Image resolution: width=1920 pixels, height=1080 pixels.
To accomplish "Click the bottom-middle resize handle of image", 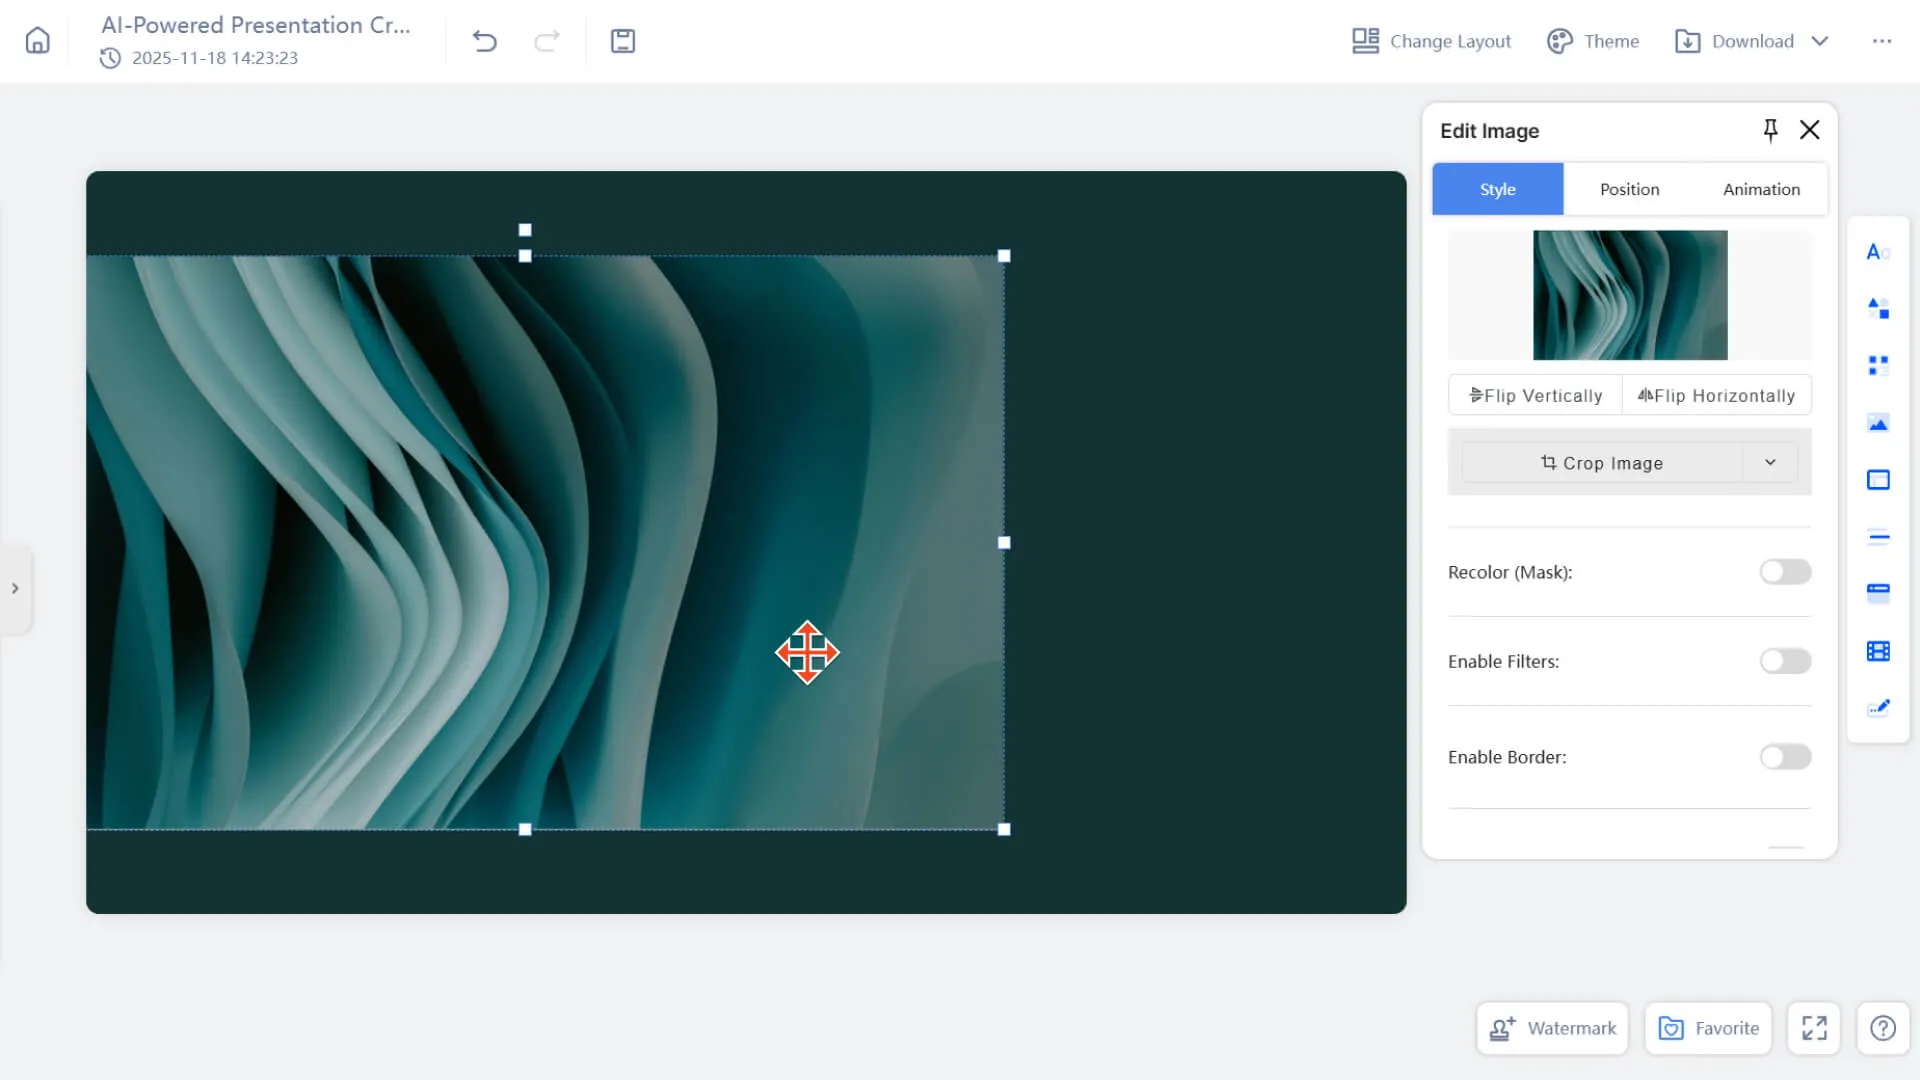I will 525,829.
